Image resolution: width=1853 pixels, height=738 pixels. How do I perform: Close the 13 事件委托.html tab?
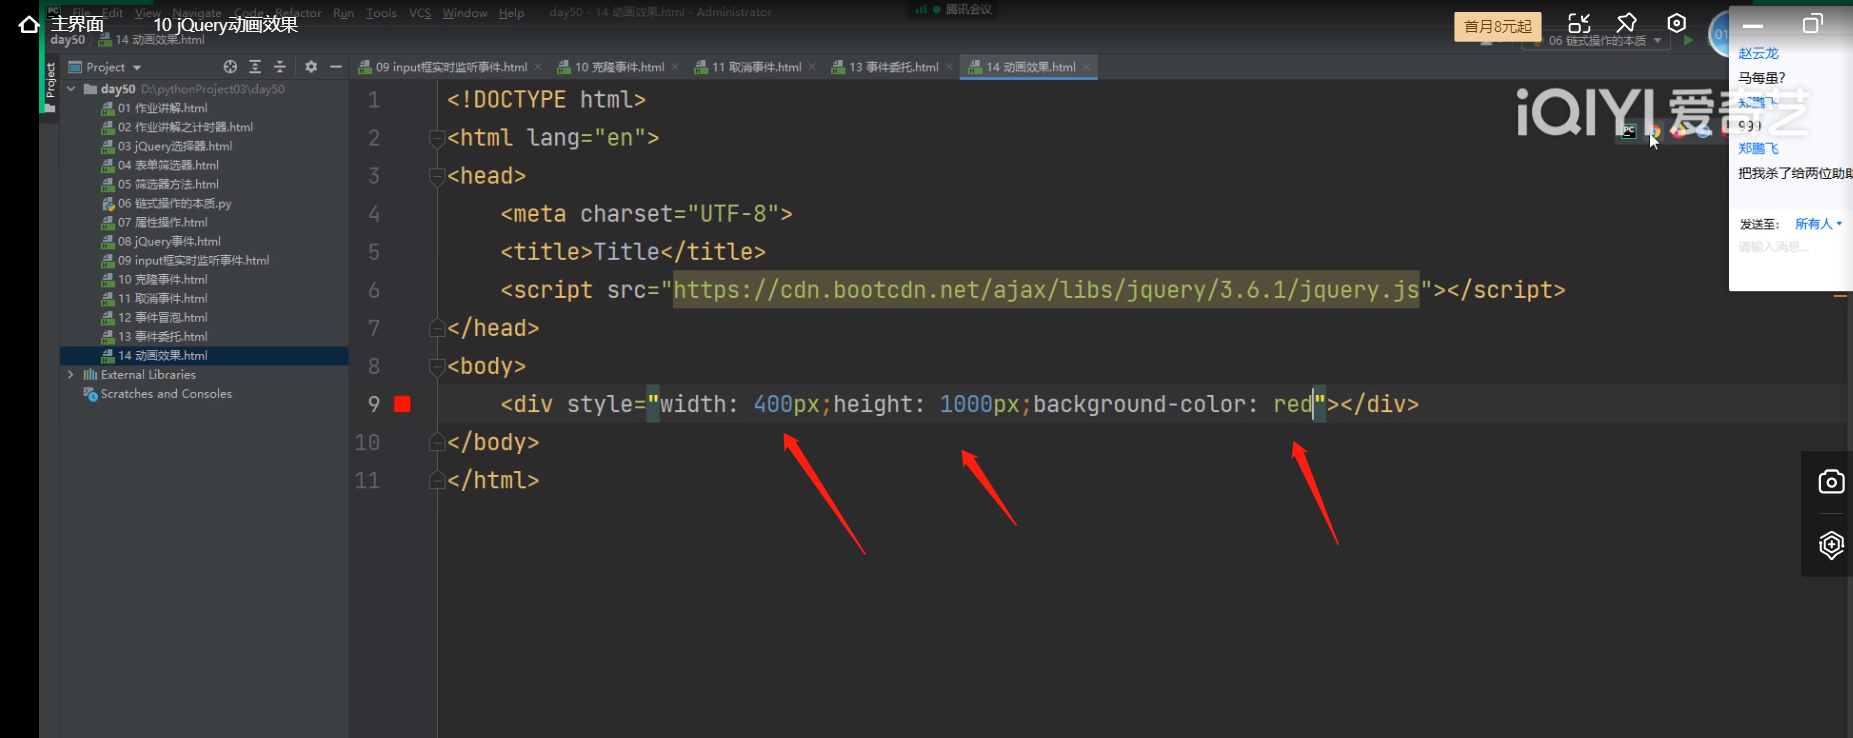pyautogui.click(x=949, y=67)
